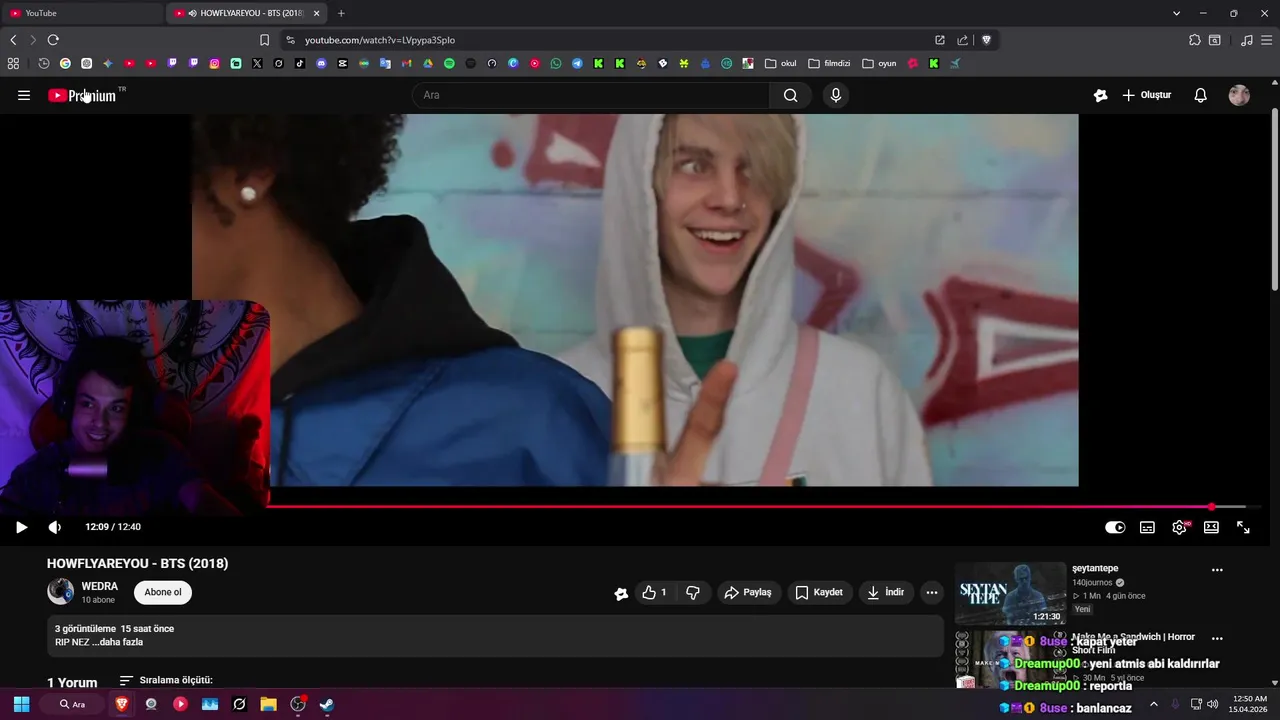Open the WEDRA channel avatar
This screenshot has width=1280, height=720.
pos(60,592)
